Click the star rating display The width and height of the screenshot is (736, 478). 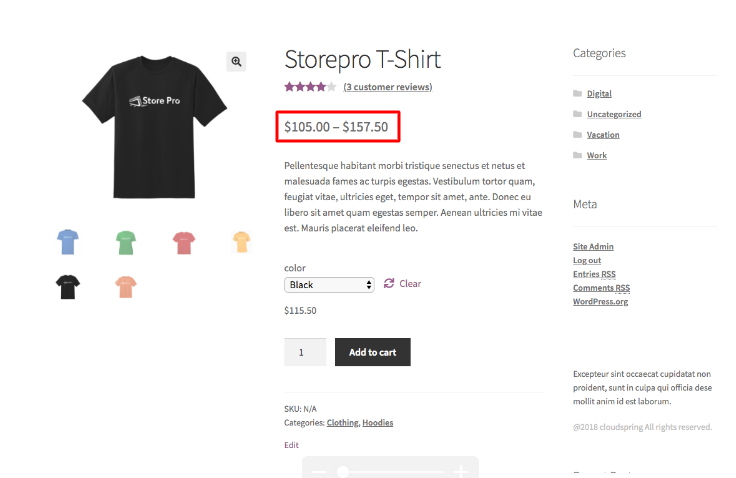coord(310,87)
